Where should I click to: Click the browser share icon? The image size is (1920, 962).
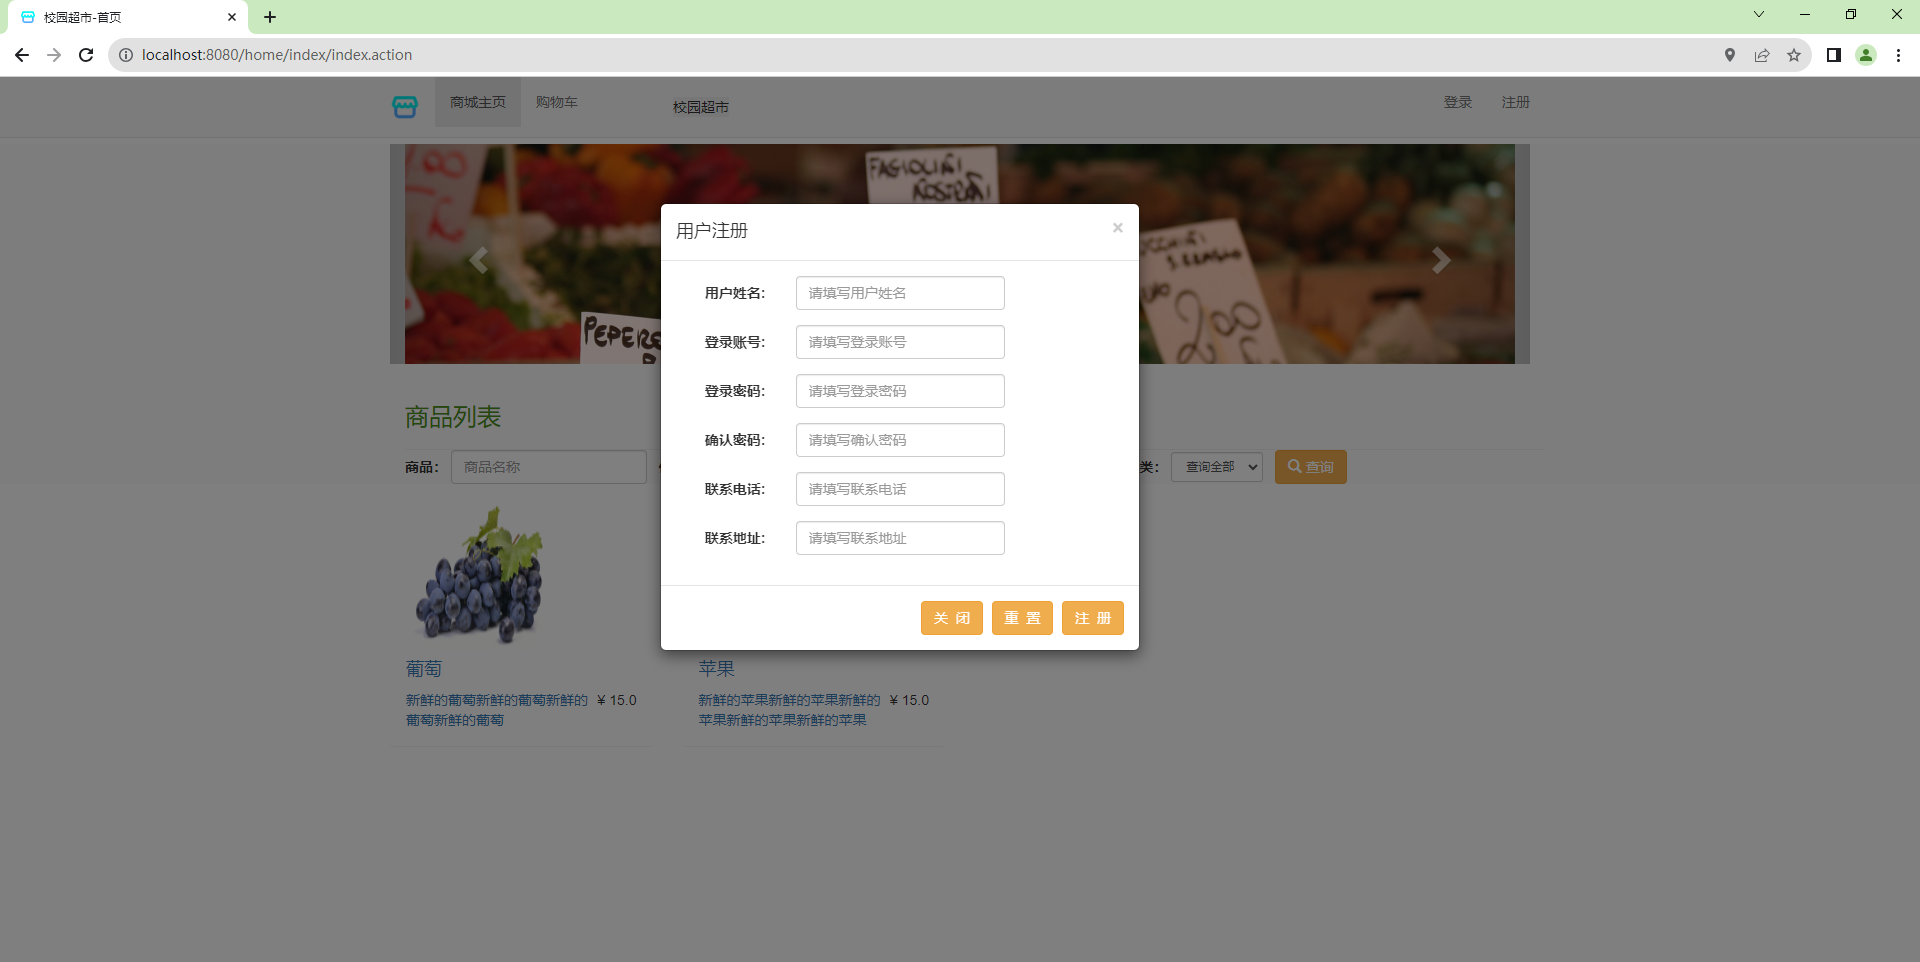[x=1762, y=55]
